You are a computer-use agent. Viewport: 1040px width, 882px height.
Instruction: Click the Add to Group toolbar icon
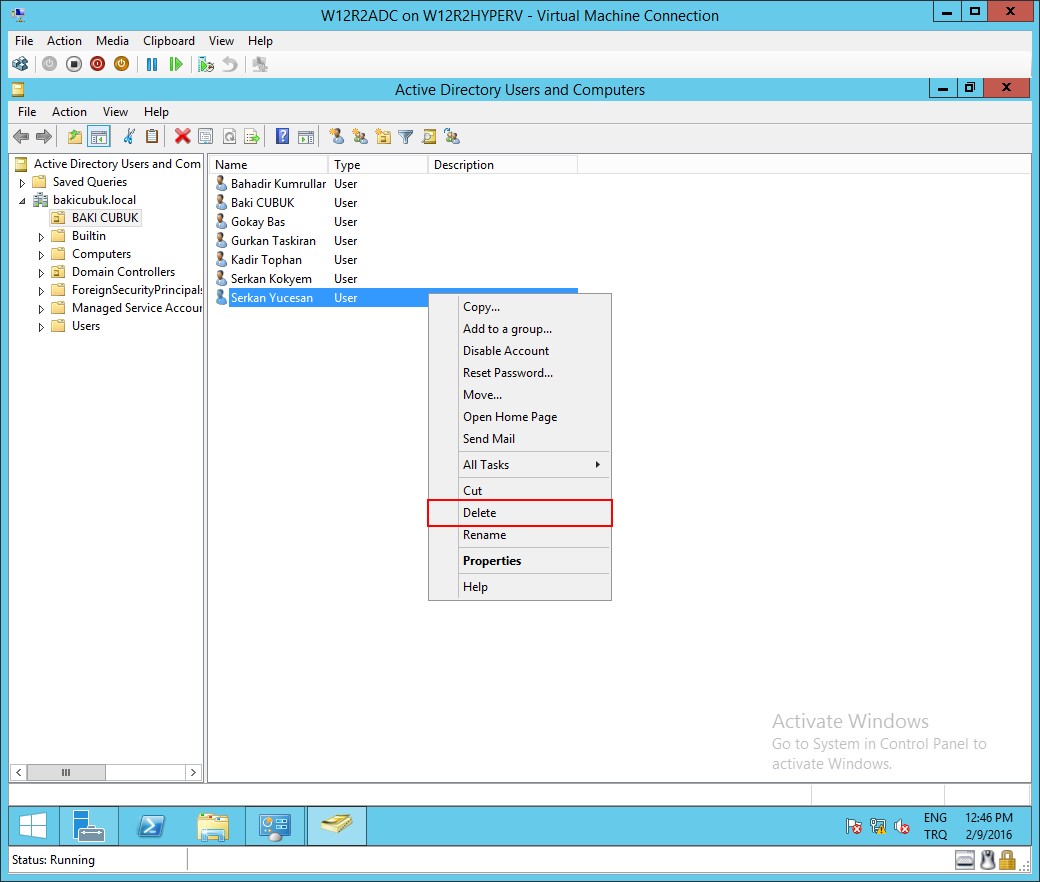pos(452,137)
